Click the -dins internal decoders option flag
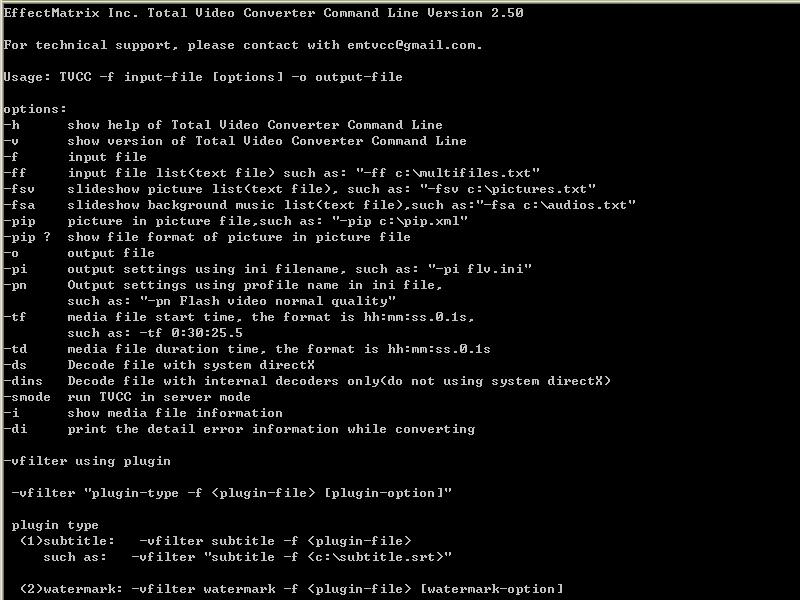The width and height of the screenshot is (800, 600). point(24,381)
